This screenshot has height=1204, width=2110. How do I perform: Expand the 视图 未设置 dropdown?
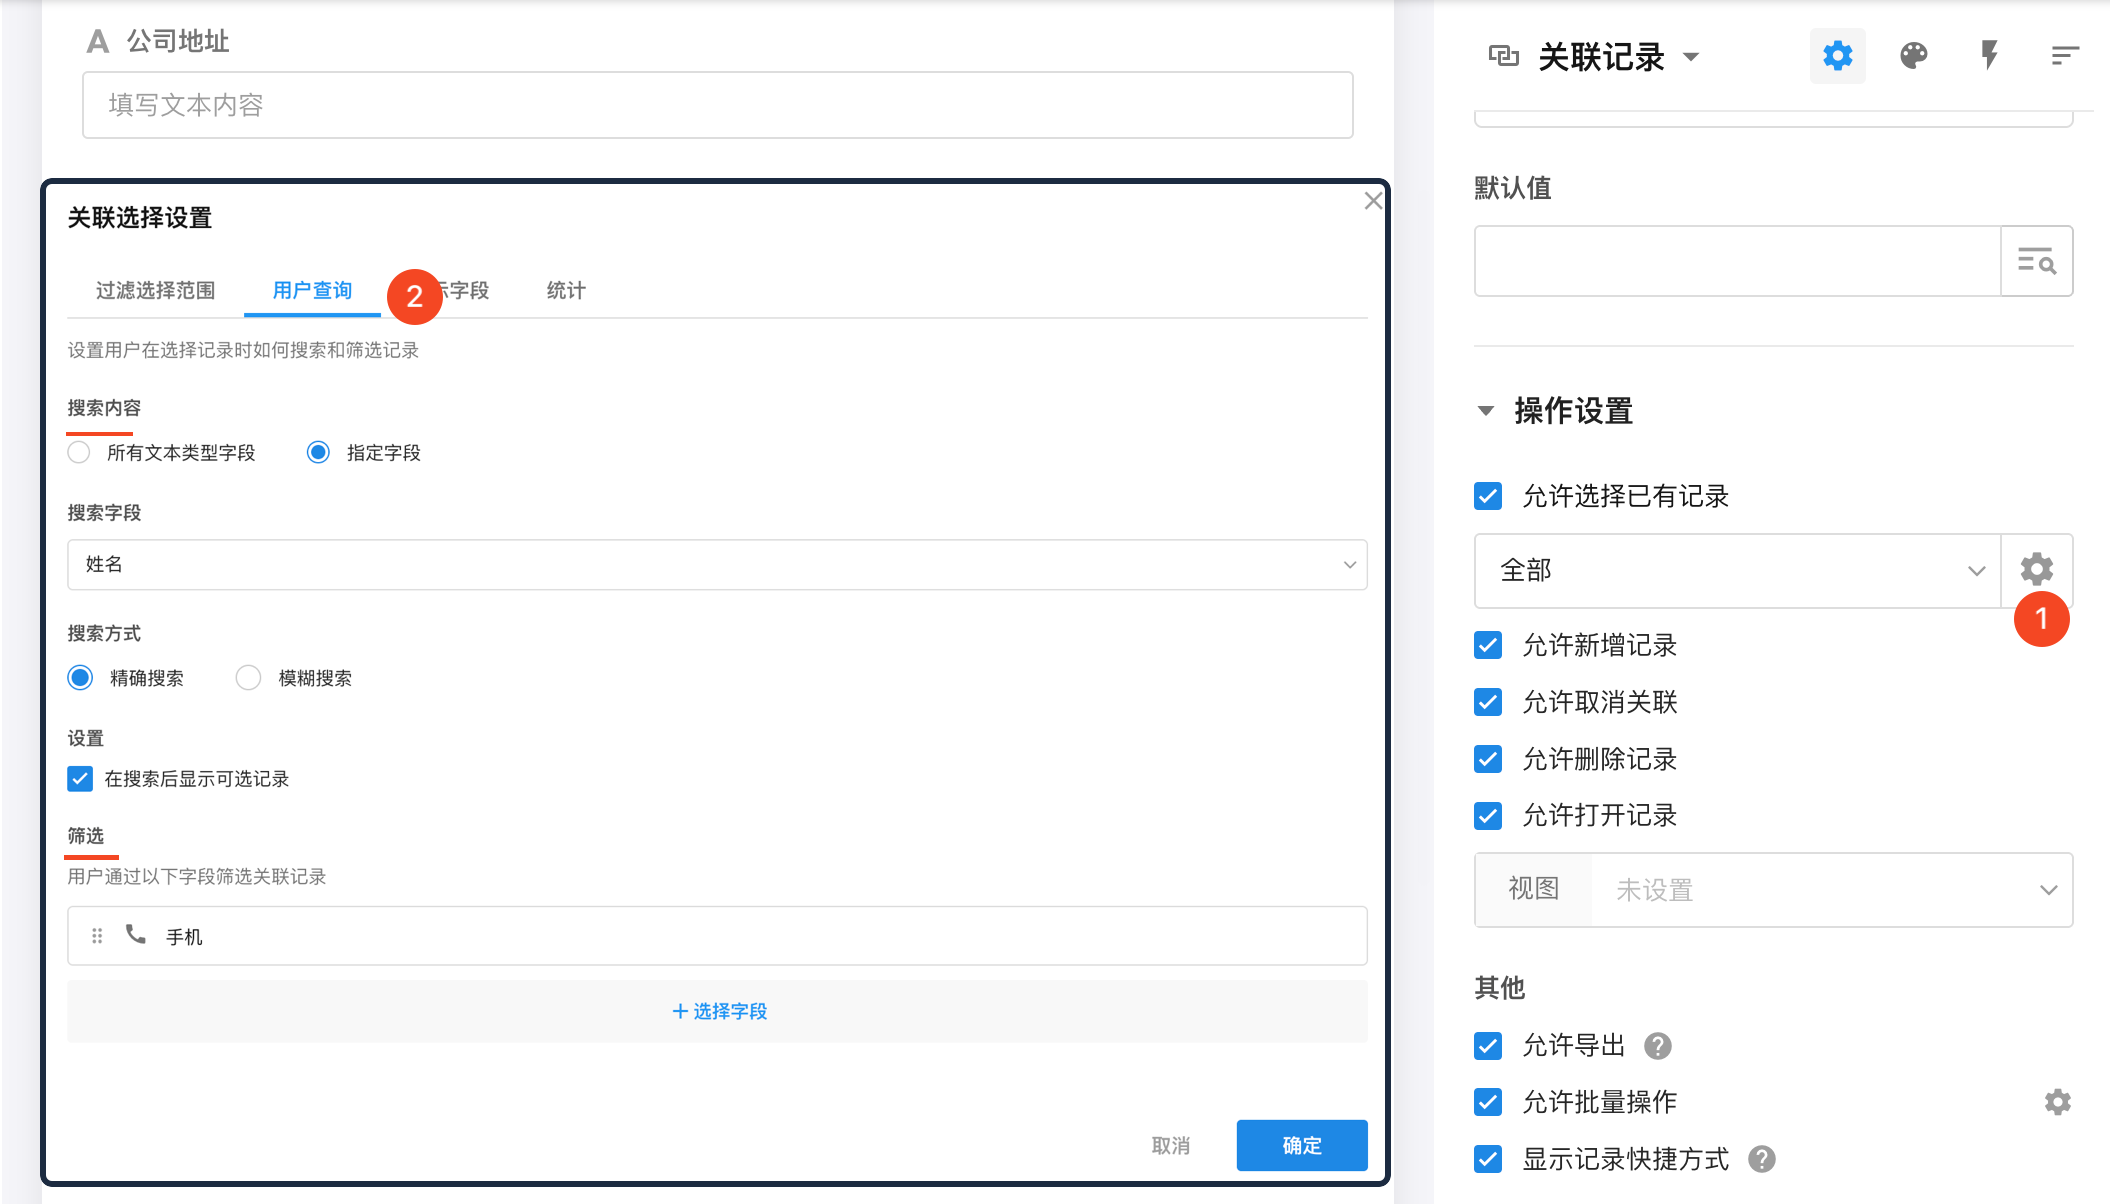[1830, 890]
